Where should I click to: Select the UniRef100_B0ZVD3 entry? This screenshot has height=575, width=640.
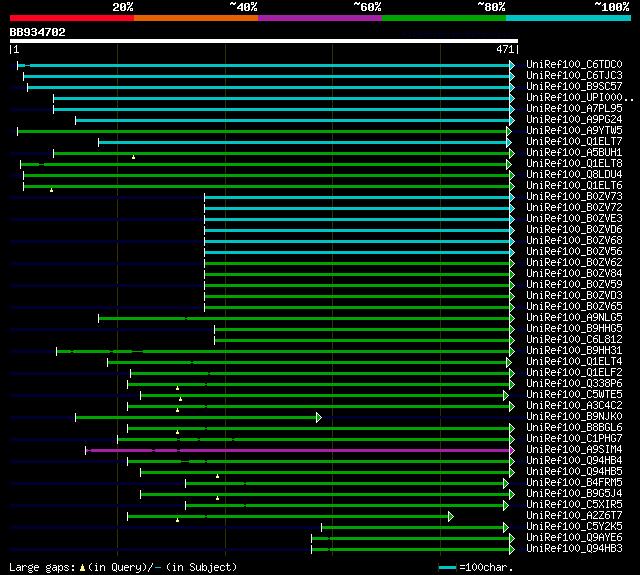(574, 296)
